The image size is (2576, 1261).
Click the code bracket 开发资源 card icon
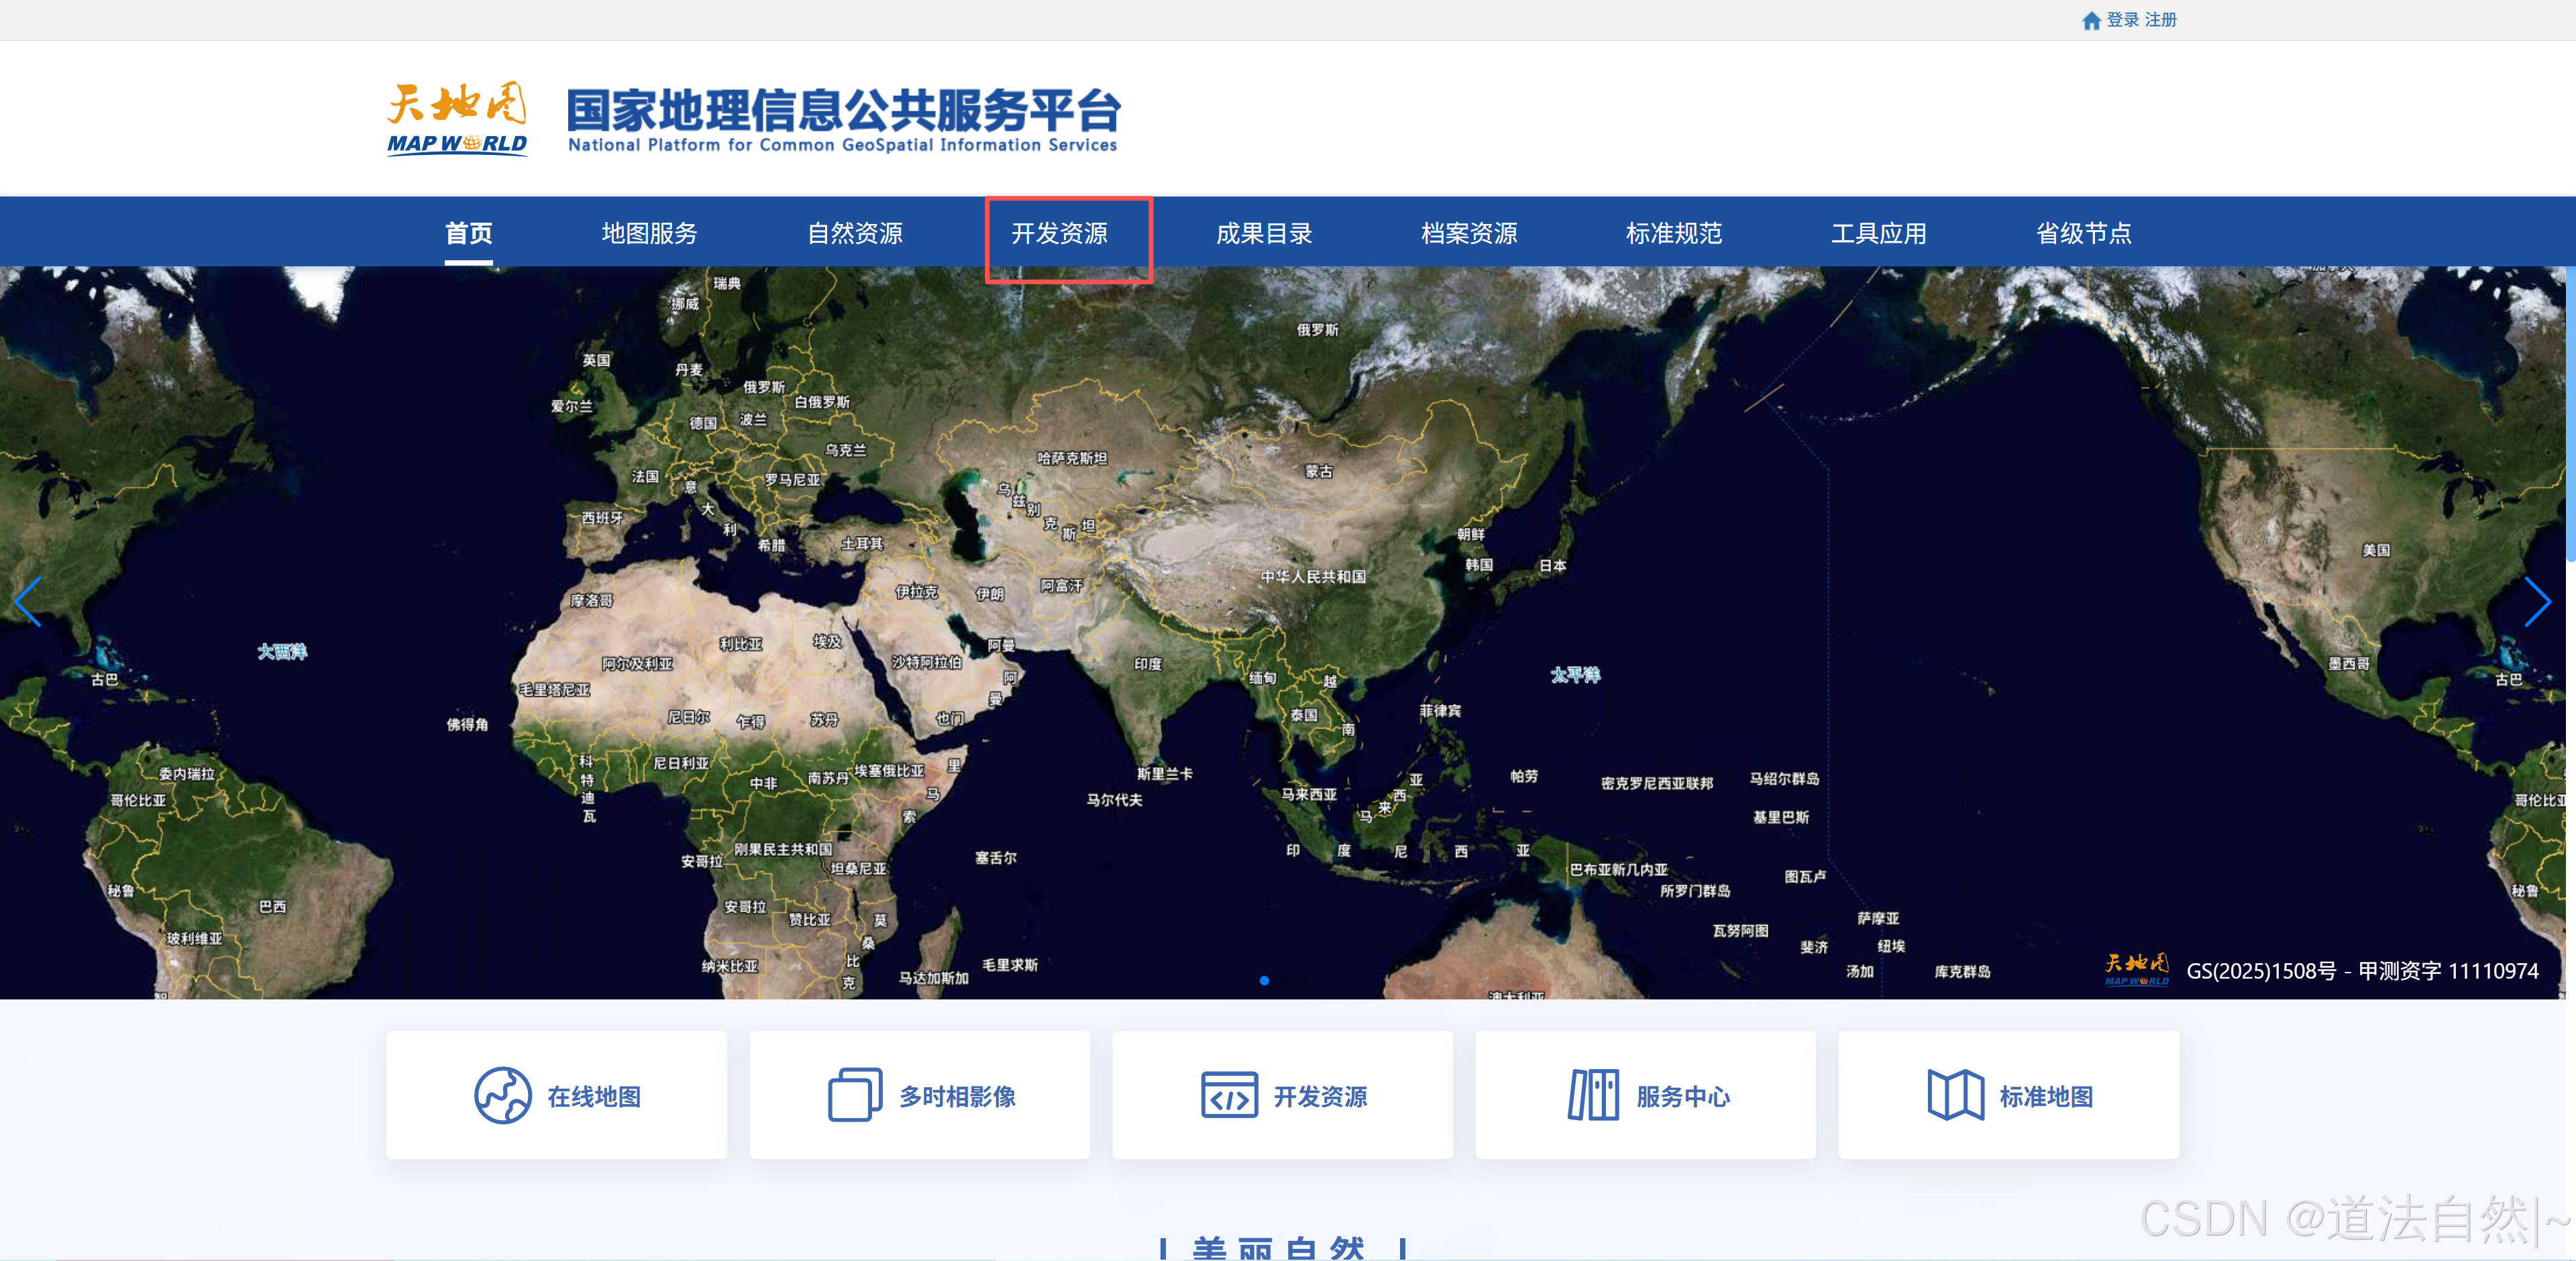[1229, 1095]
